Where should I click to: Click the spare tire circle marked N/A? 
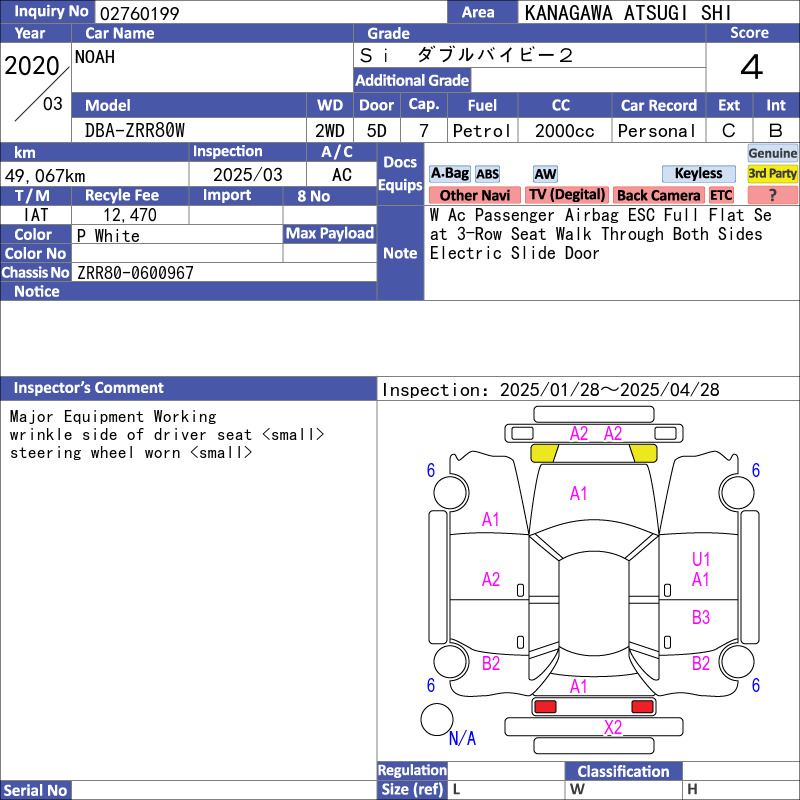436,719
